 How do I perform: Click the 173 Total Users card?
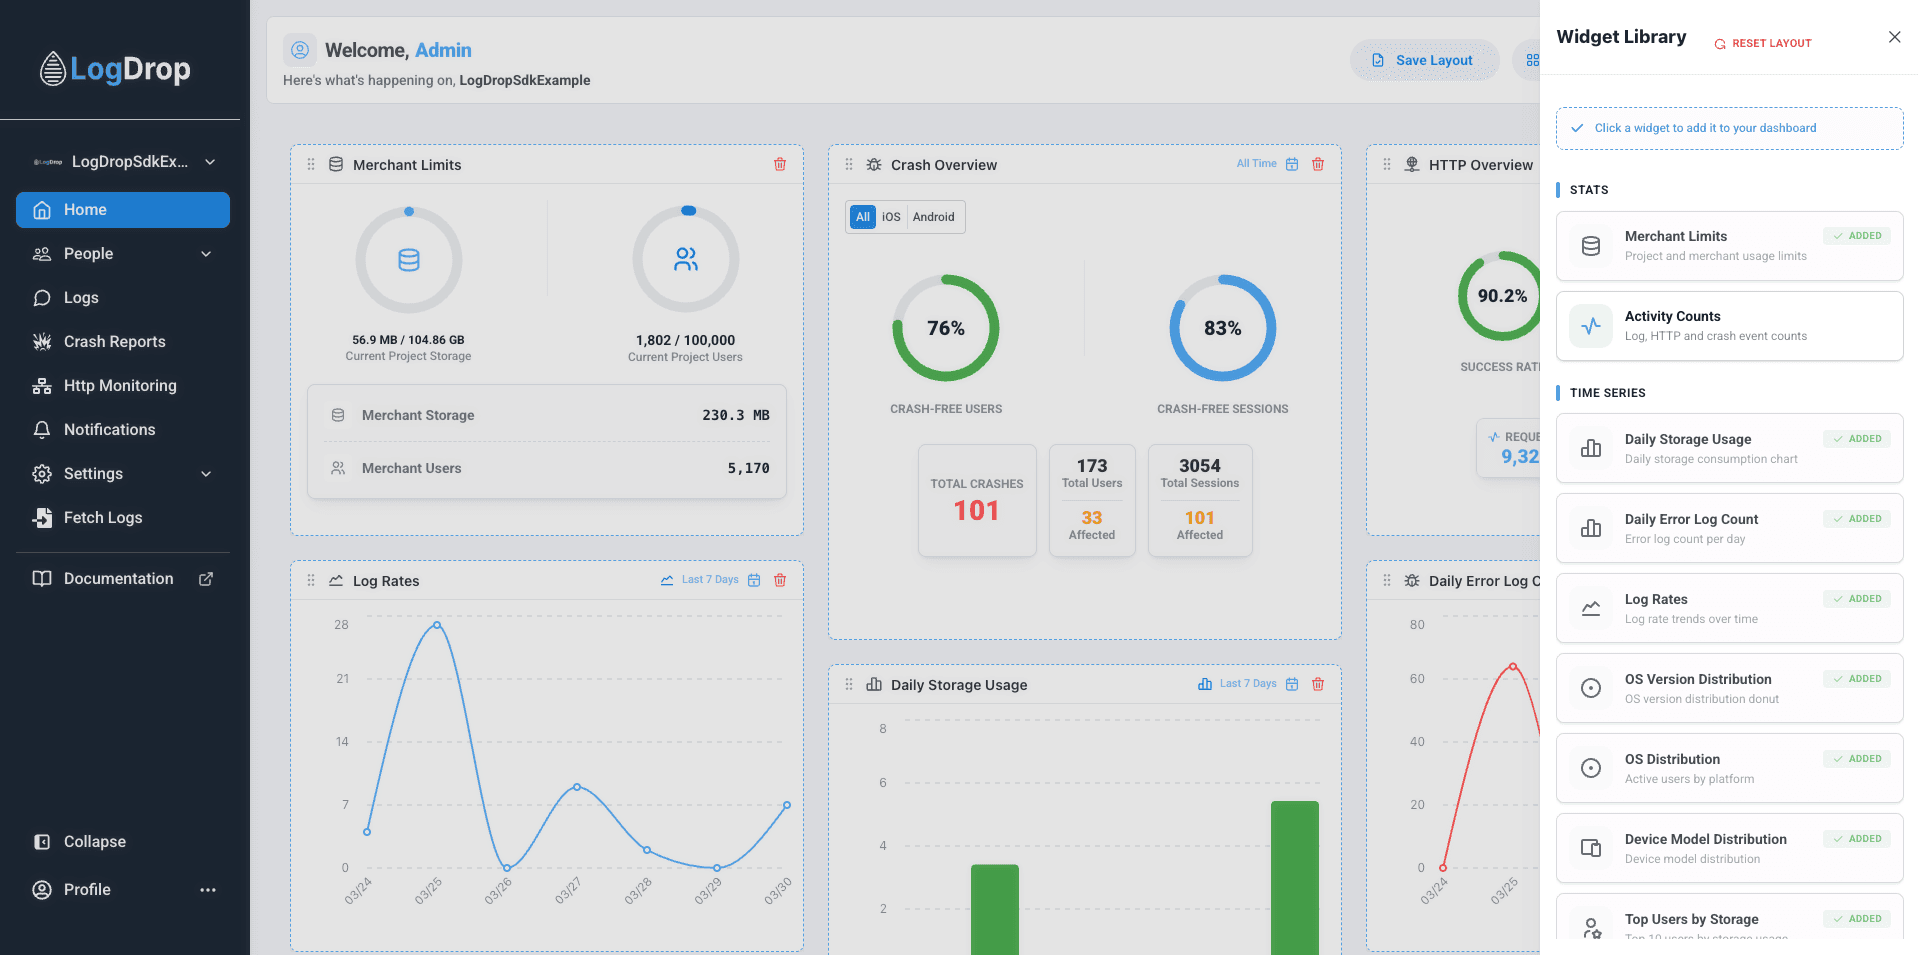1092,500
